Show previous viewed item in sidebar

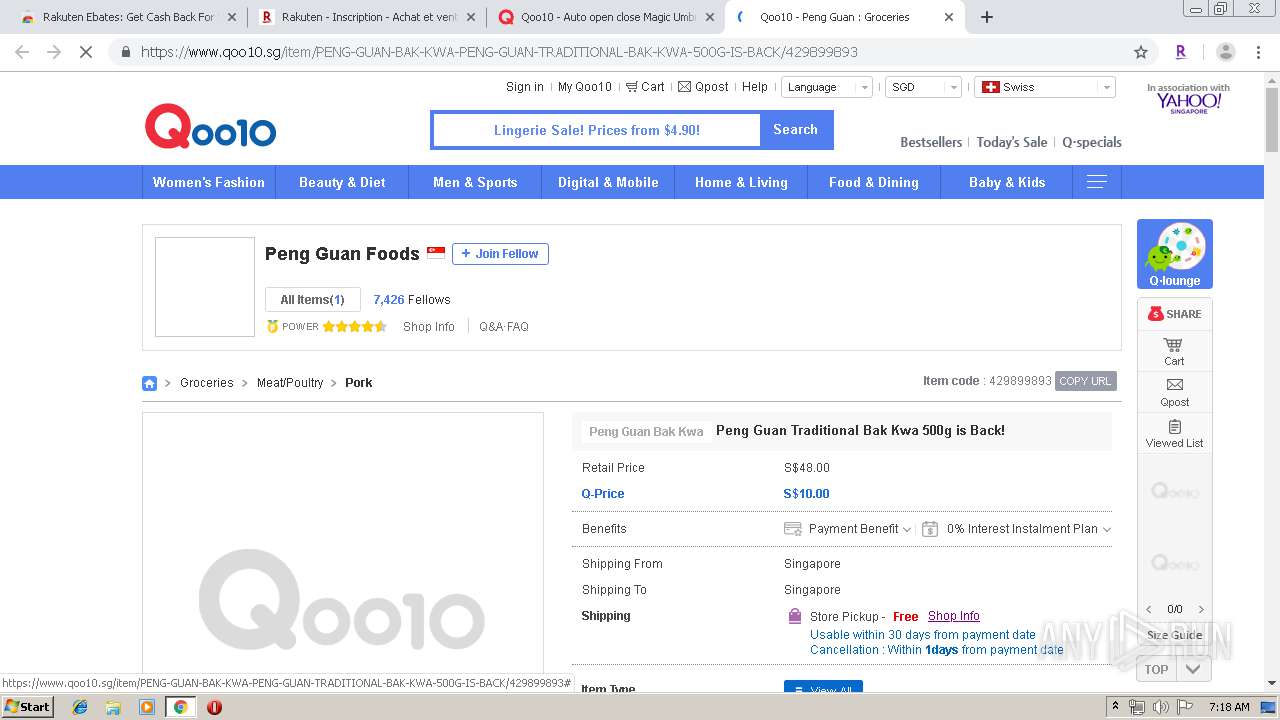click(1148, 609)
